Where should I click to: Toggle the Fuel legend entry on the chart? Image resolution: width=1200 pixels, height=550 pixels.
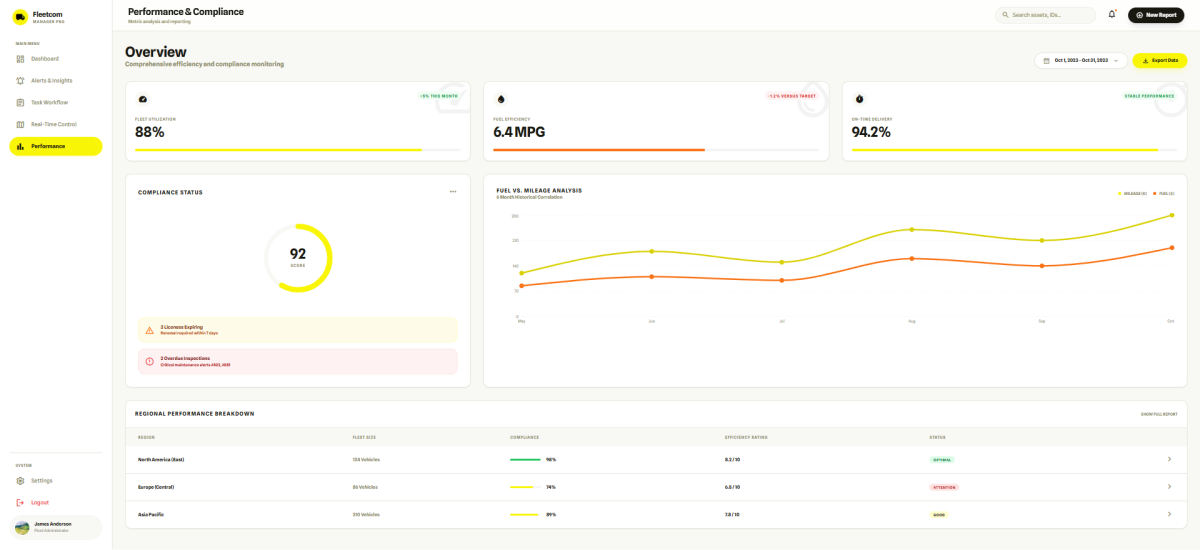[x=1164, y=193]
